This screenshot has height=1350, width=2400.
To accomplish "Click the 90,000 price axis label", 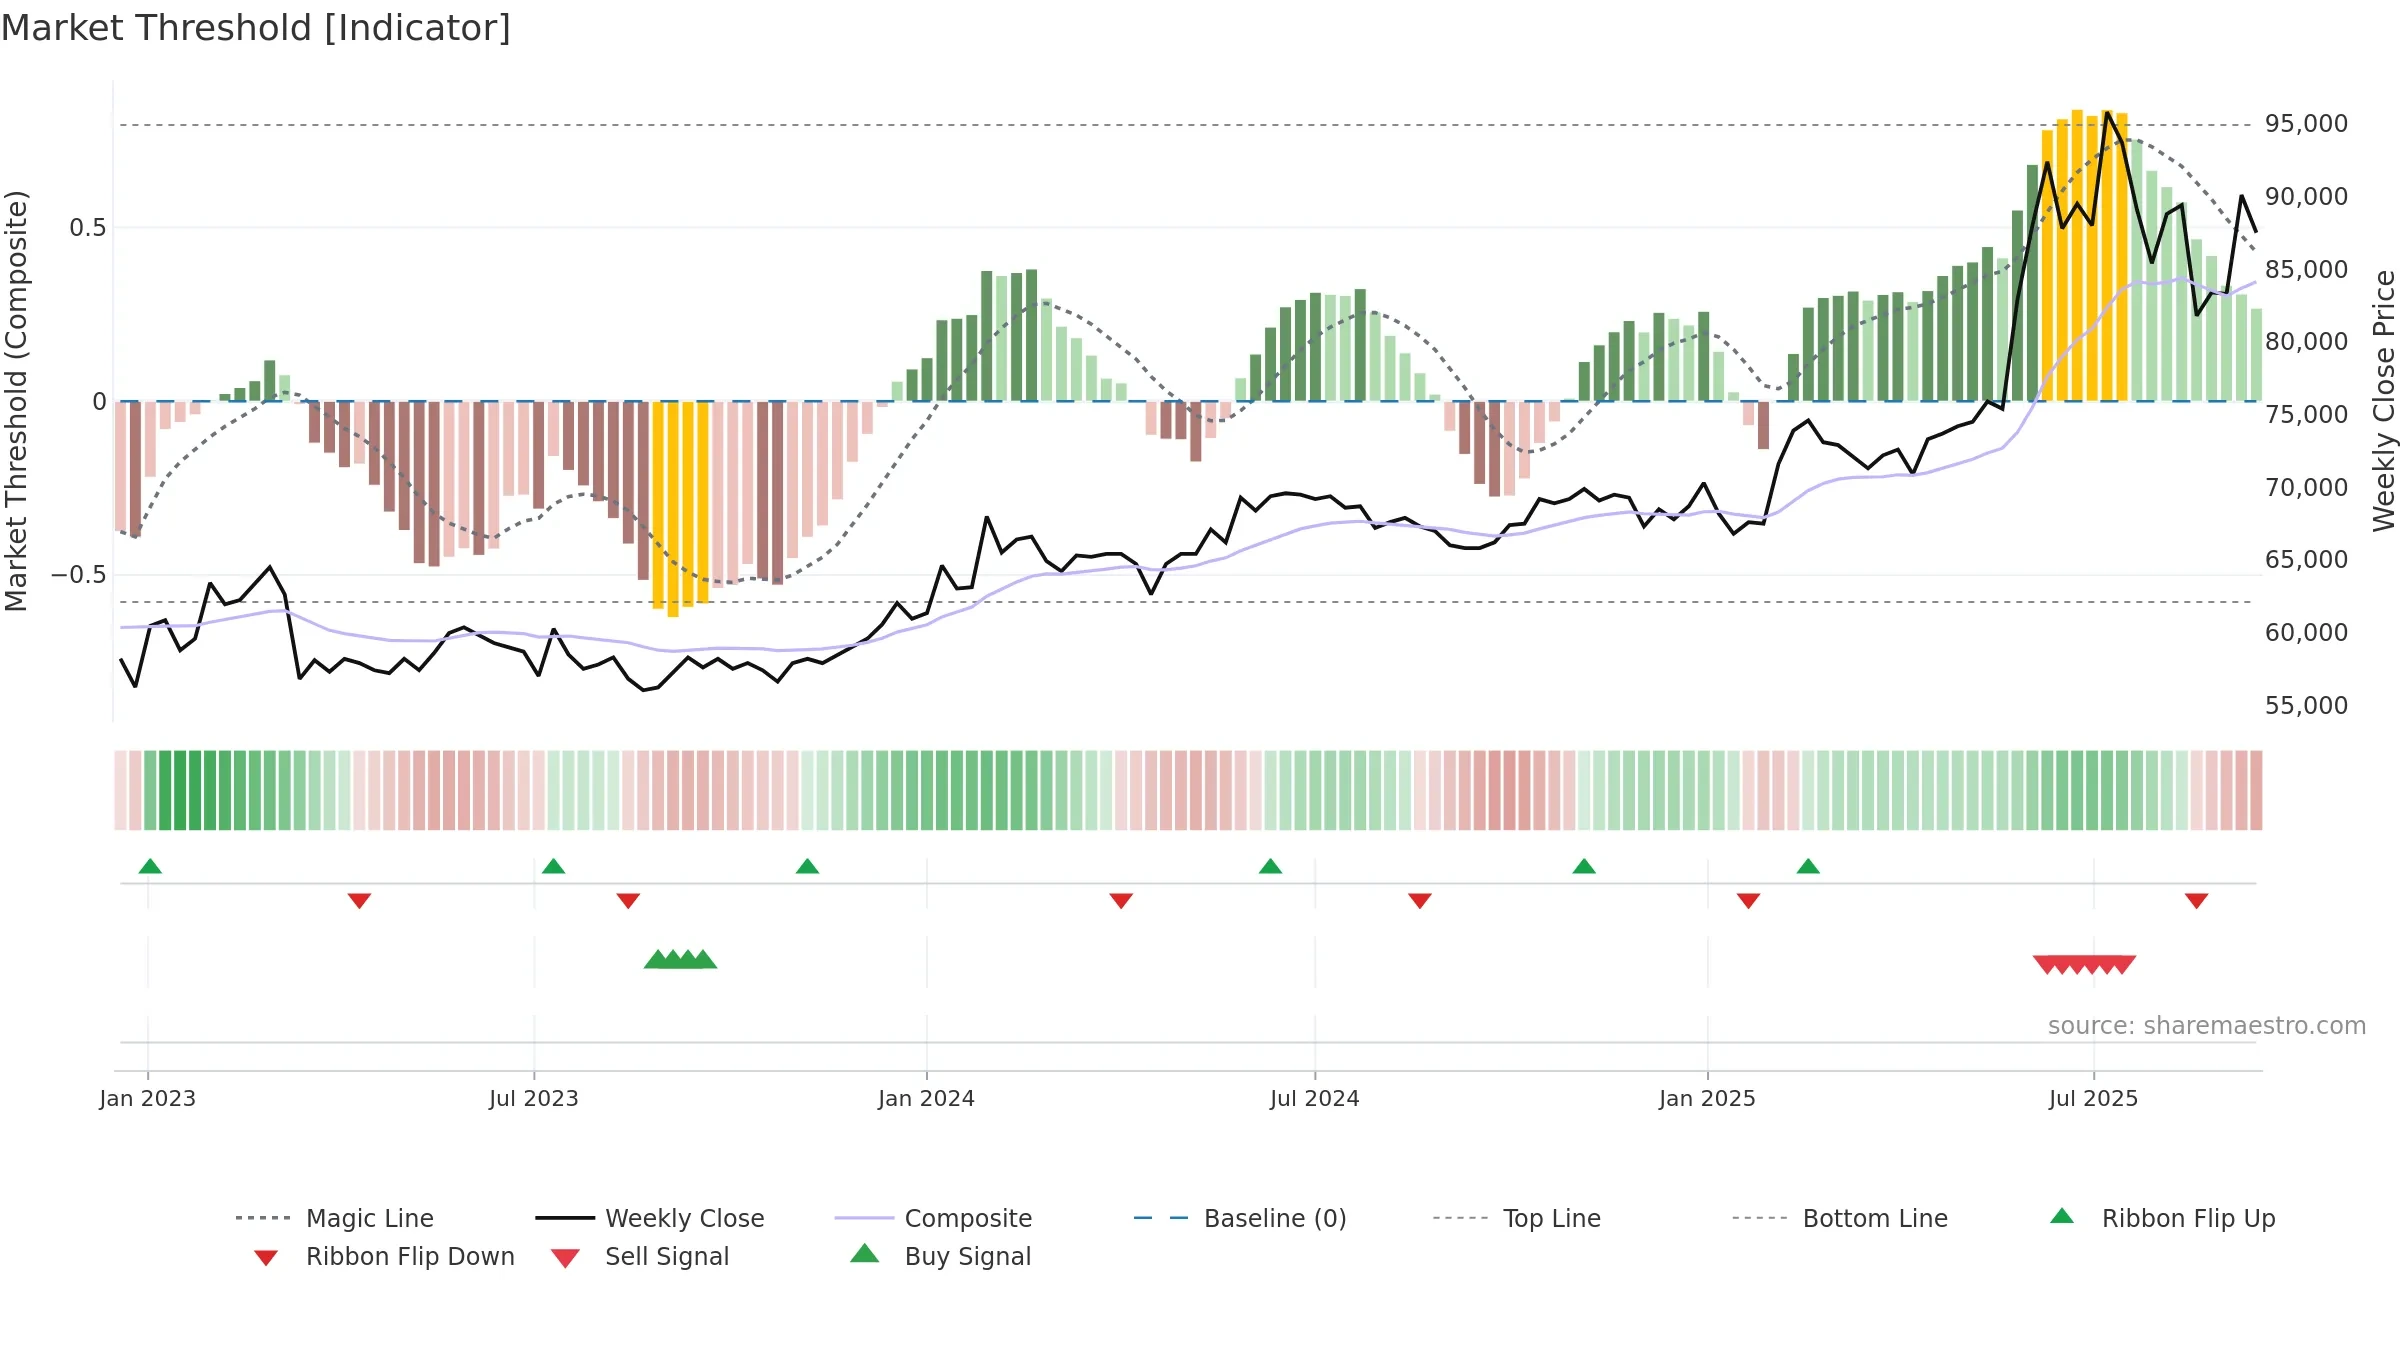I will coord(2306,196).
